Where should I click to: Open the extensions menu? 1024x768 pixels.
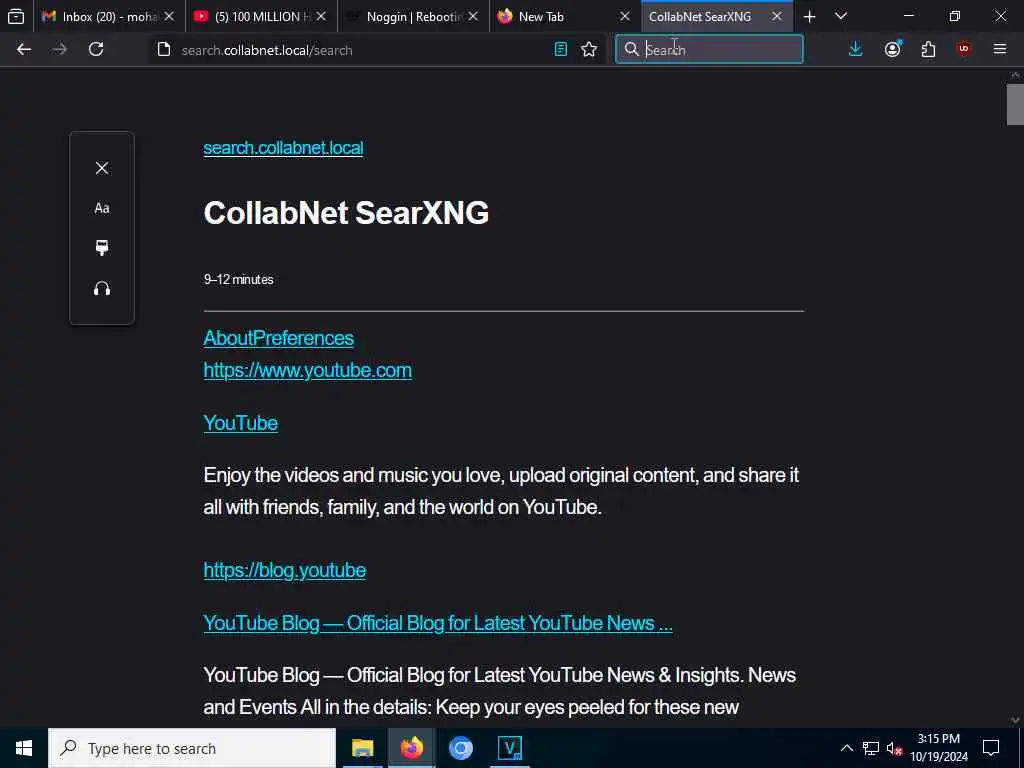(928, 49)
